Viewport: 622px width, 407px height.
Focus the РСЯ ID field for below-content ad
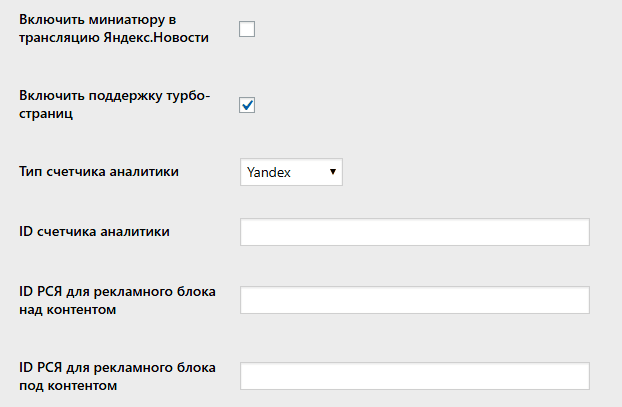(x=414, y=376)
